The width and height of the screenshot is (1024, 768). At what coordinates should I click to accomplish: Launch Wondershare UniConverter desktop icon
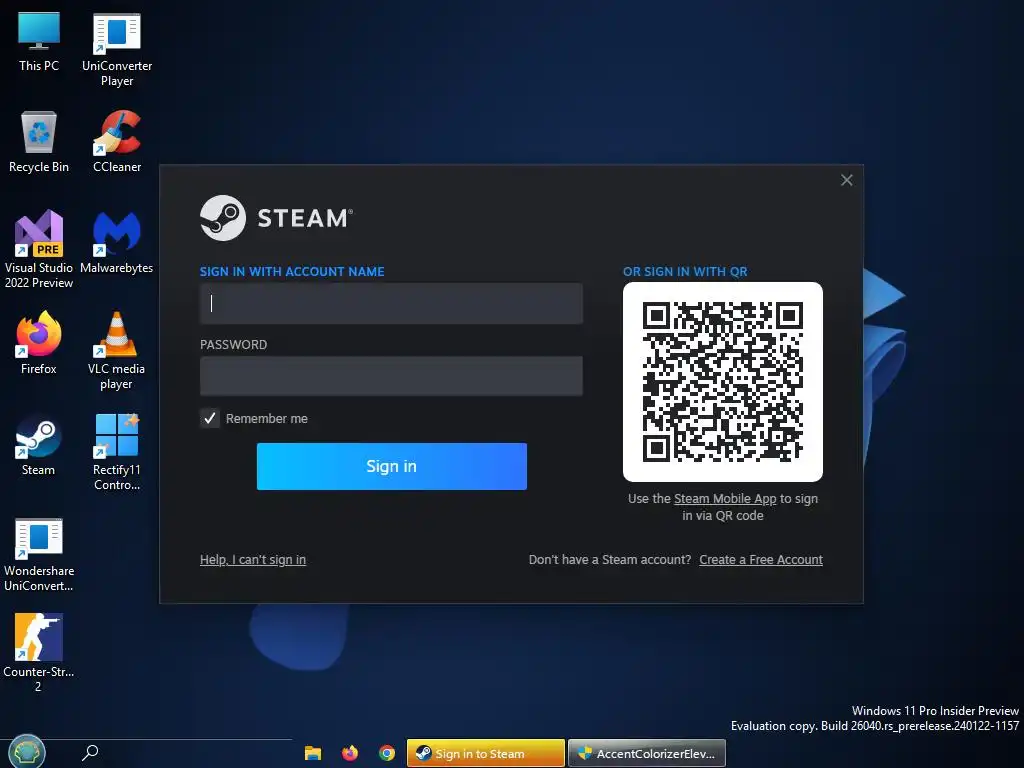39,554
